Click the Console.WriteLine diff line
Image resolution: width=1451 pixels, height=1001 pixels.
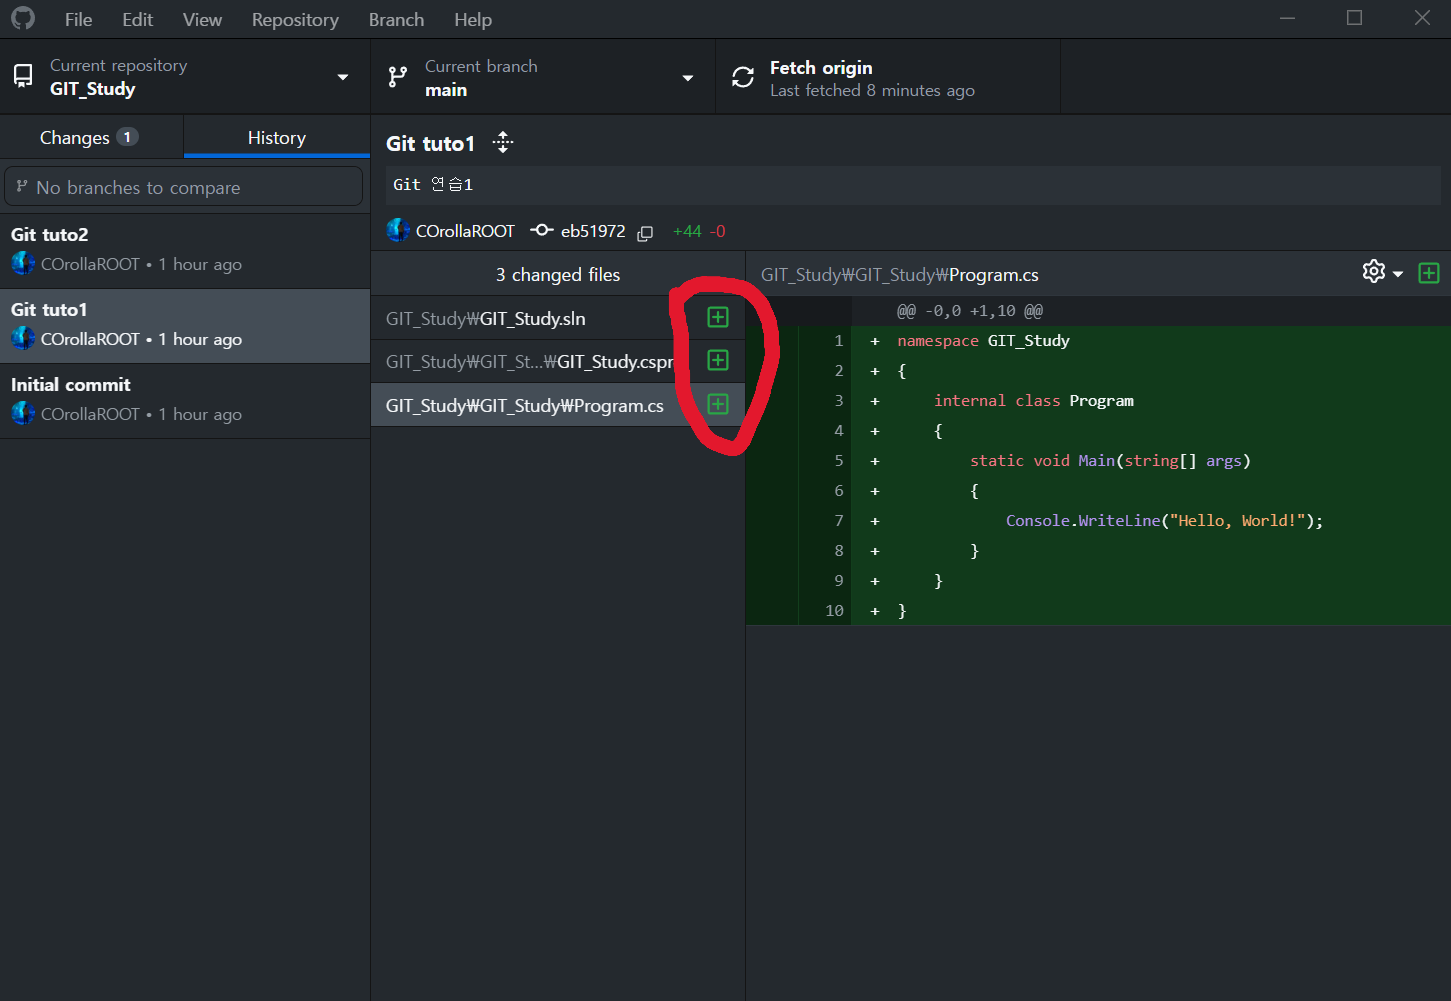pos(1098,520)
